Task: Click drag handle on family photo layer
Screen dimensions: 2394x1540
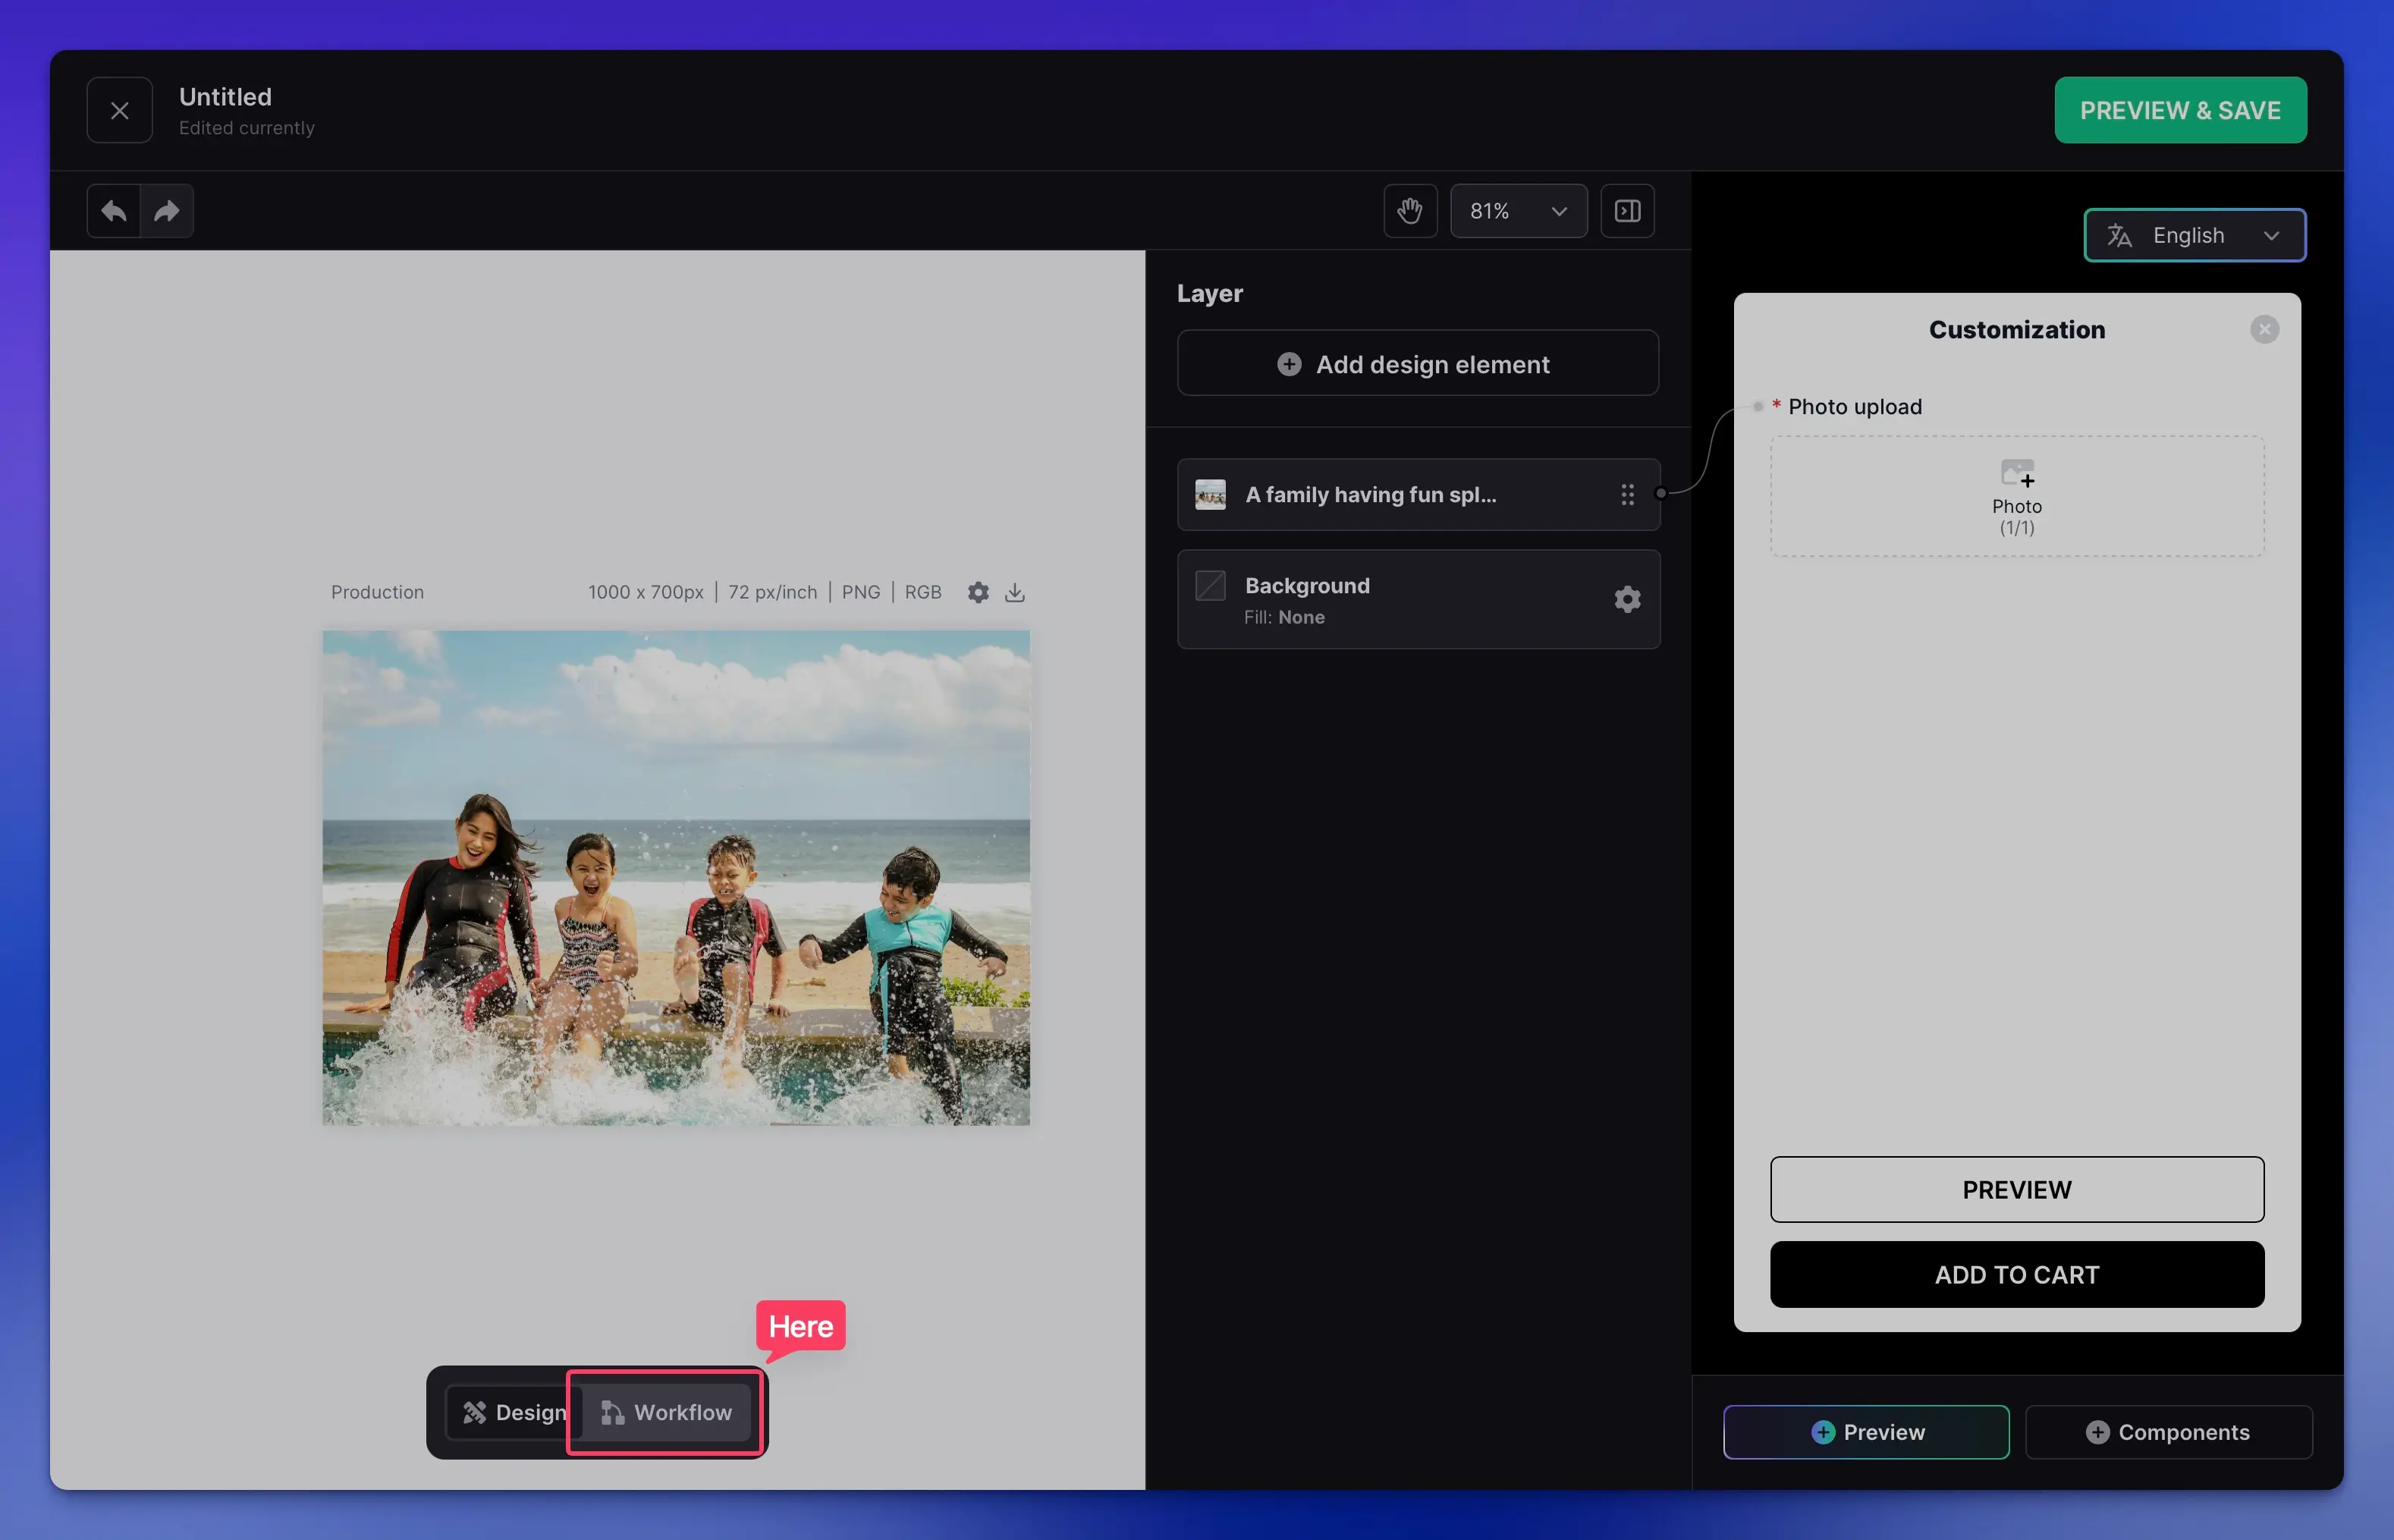Action: click(1627, 494)
